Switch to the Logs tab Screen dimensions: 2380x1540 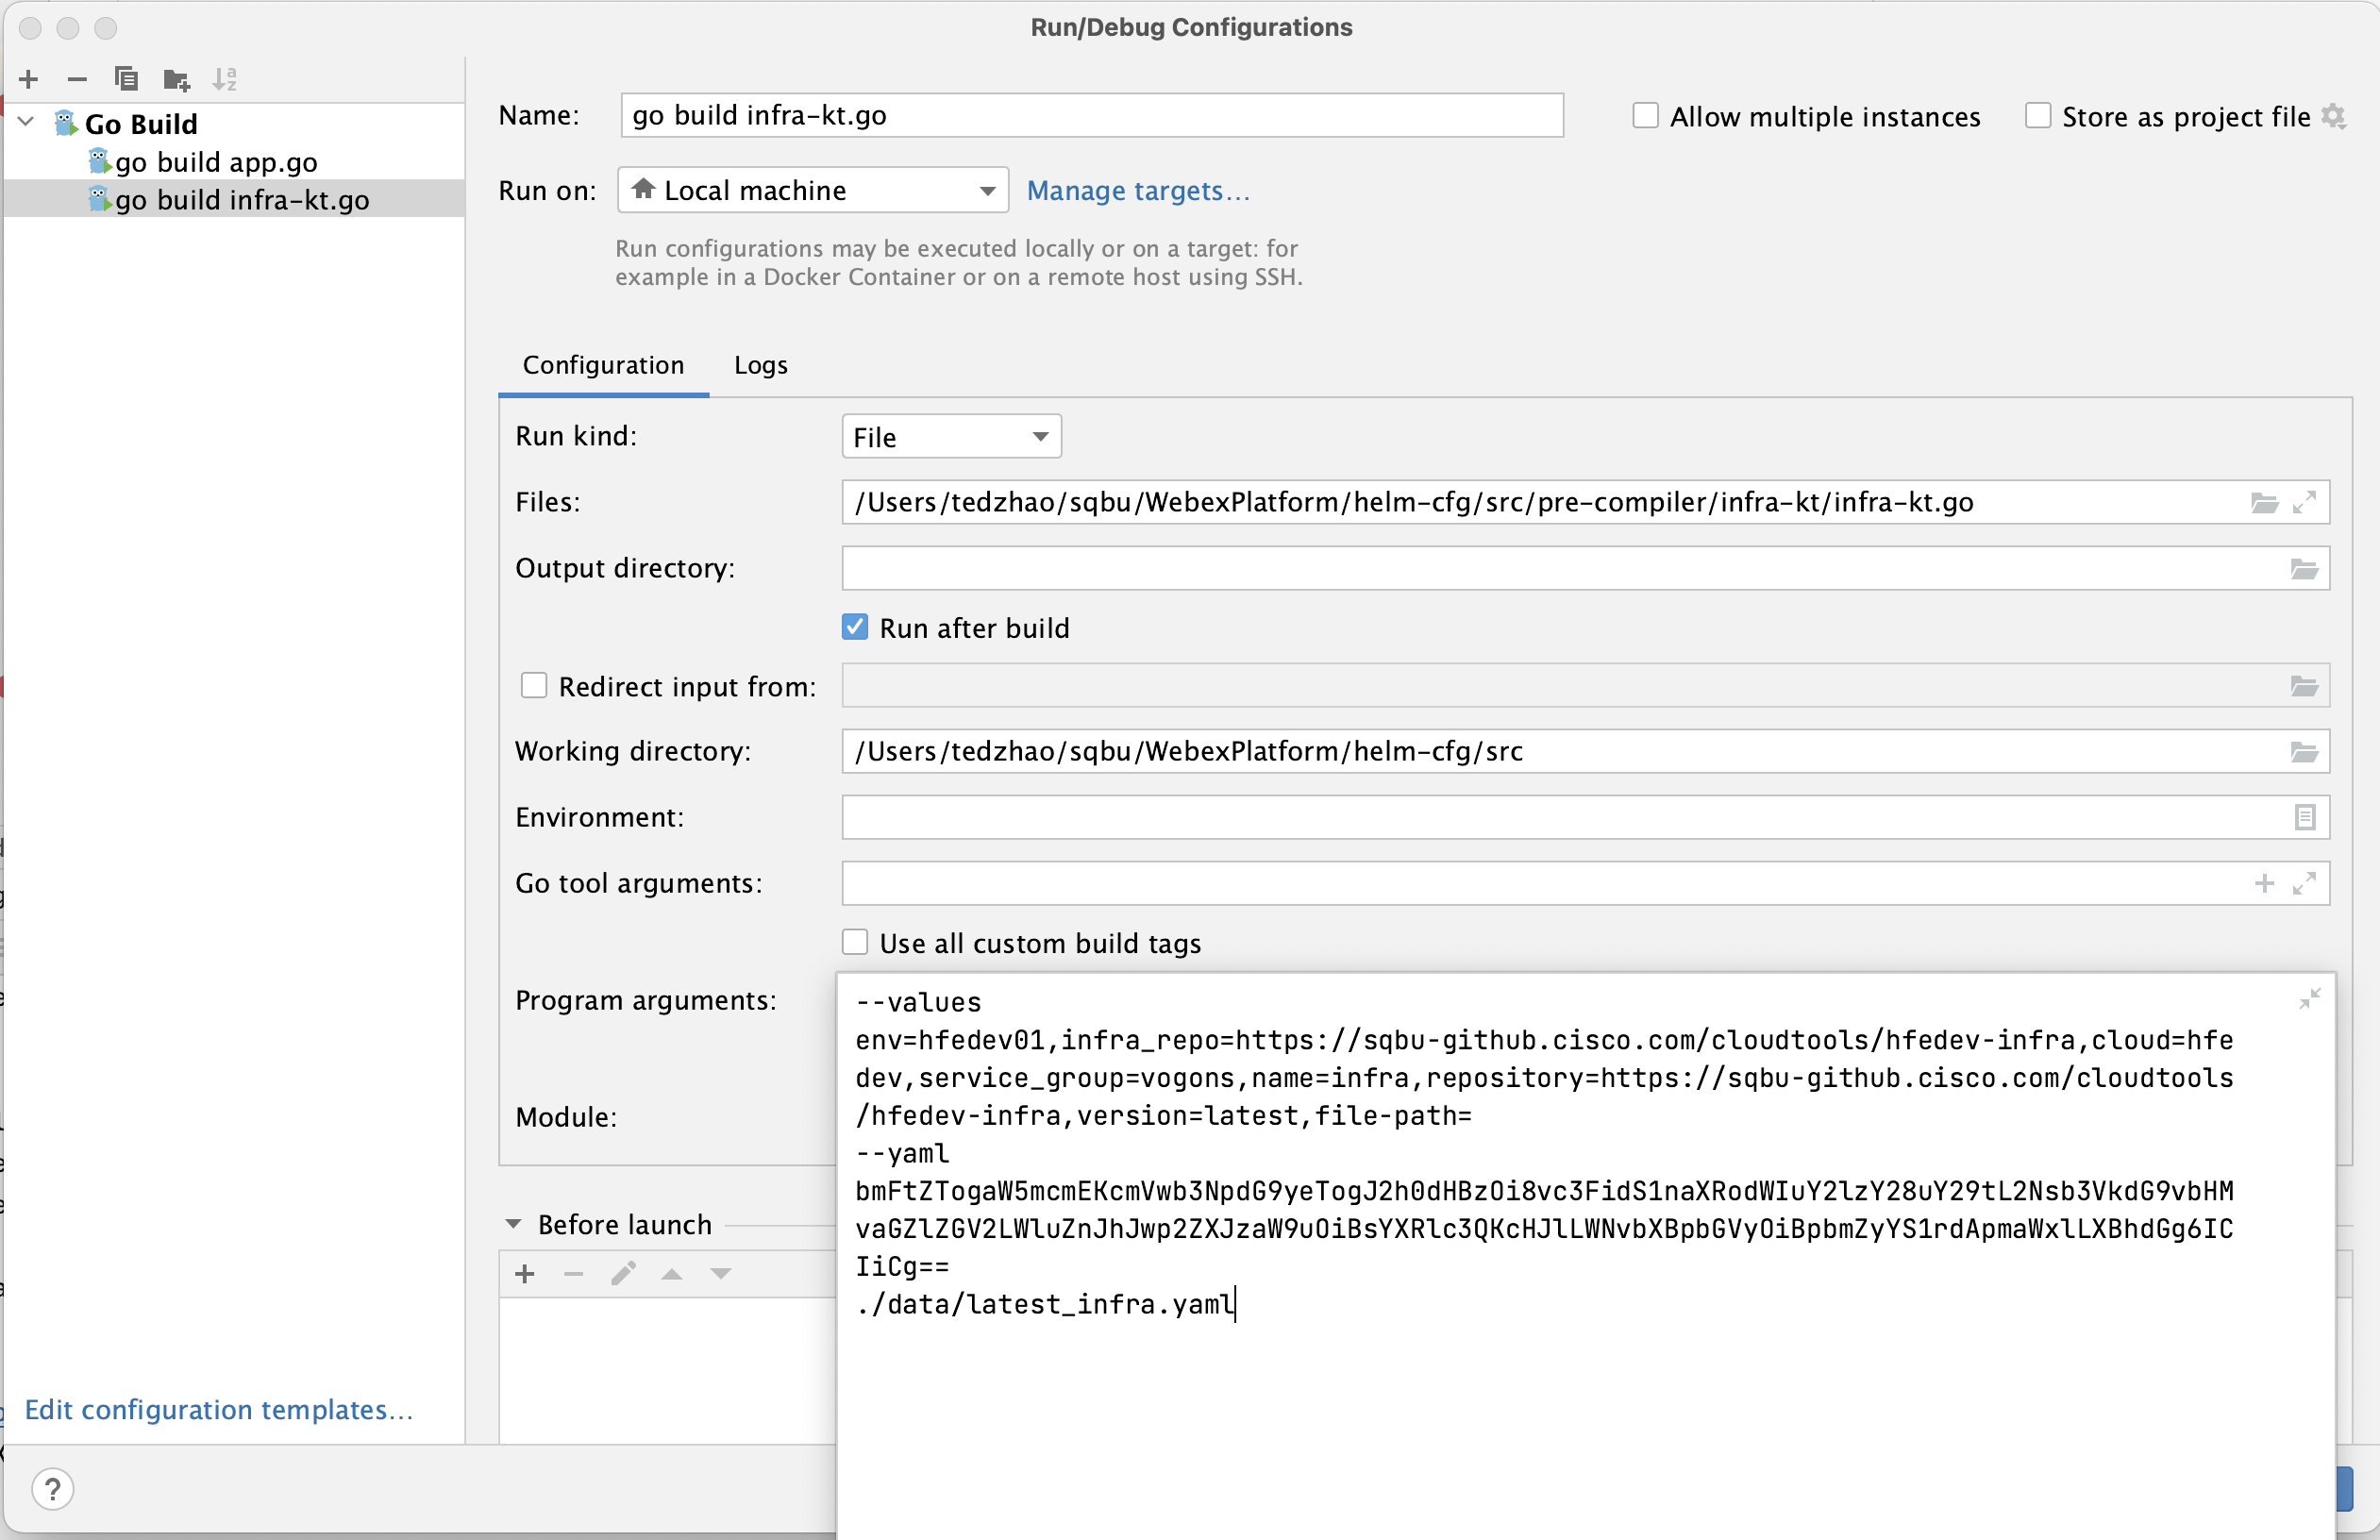coord(761,365)
